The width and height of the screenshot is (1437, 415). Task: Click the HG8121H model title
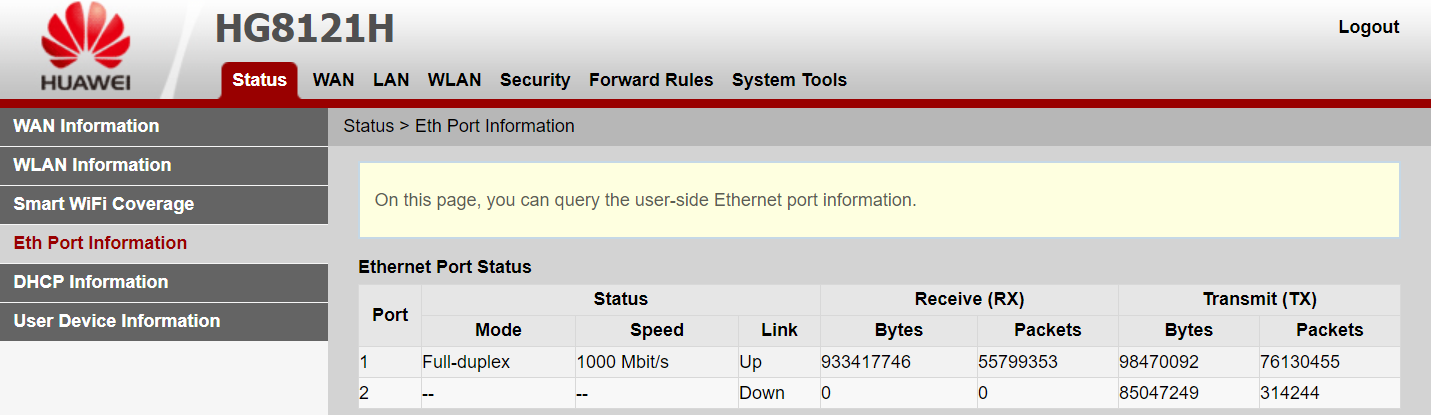tap(304, 30)
